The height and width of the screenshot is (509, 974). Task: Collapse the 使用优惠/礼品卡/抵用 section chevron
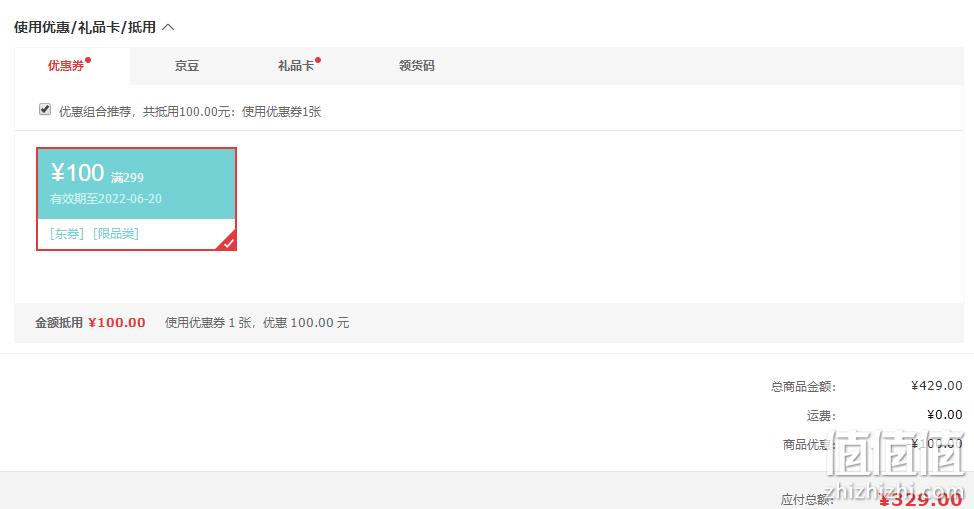168,27
